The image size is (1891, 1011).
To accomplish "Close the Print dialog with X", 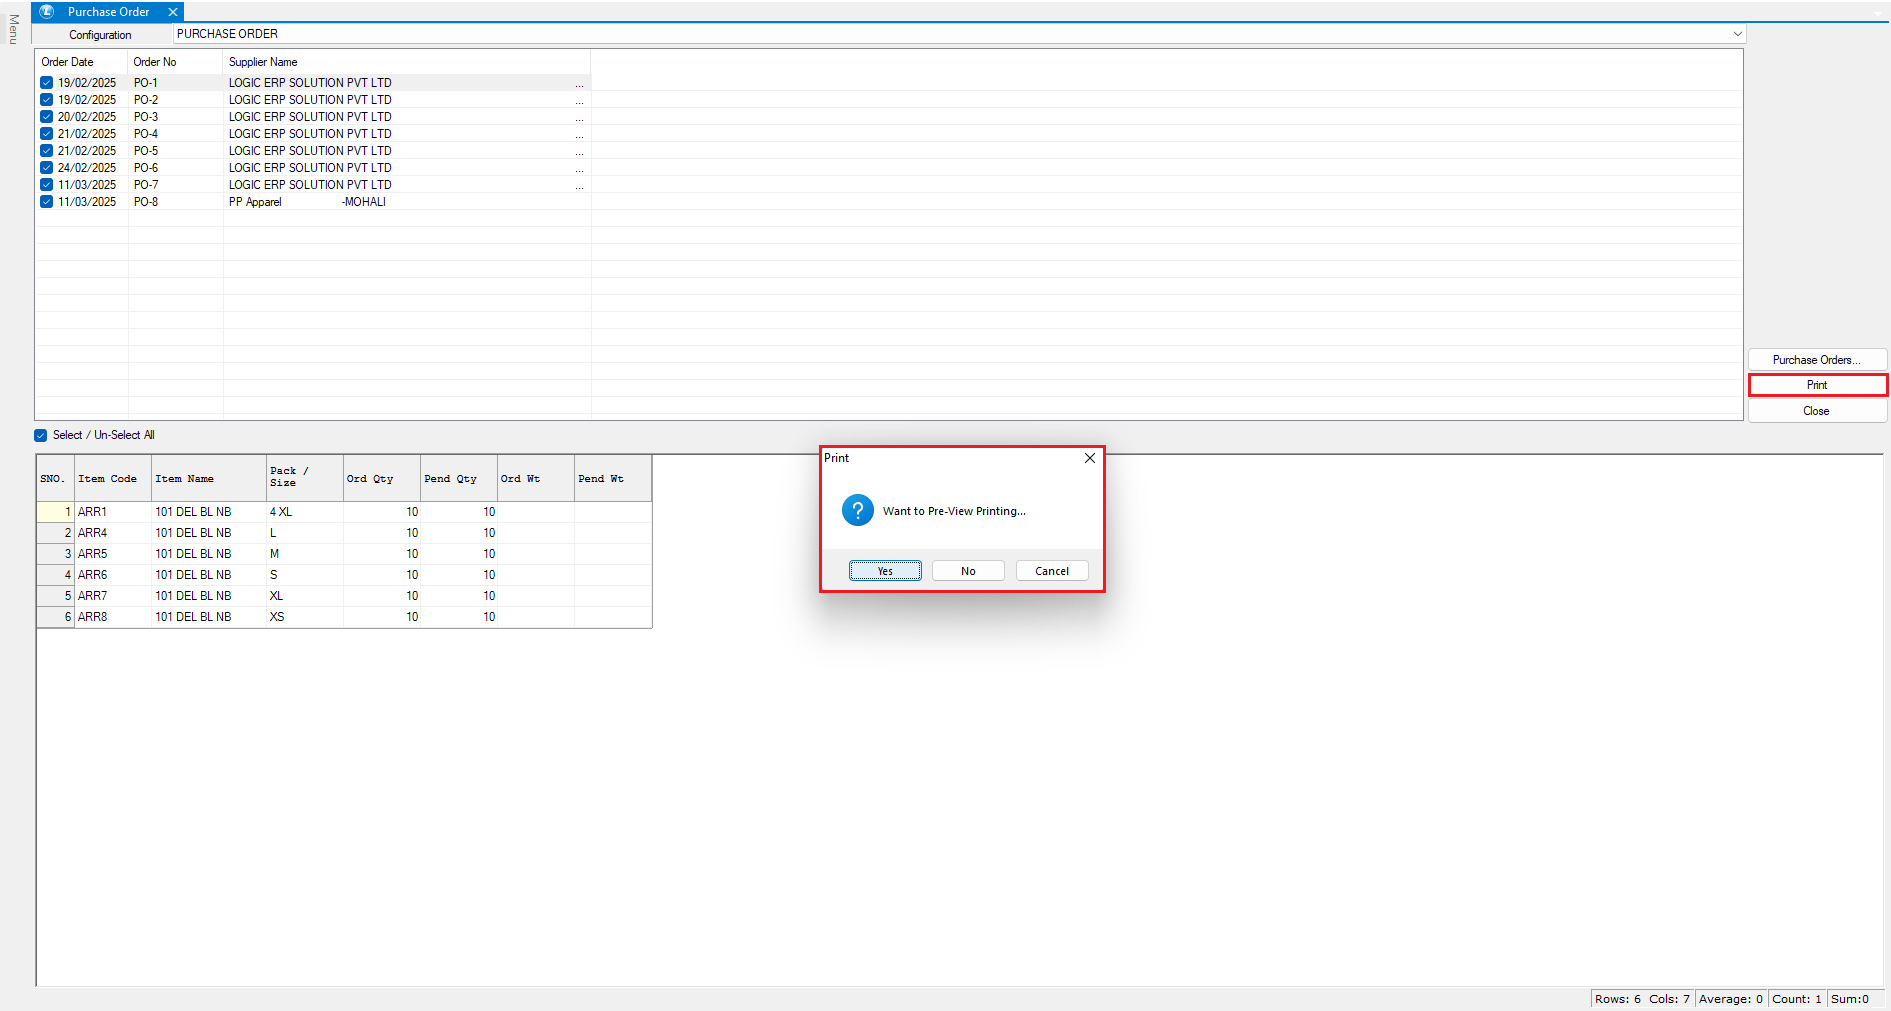I will click(x=1090, y=458).
